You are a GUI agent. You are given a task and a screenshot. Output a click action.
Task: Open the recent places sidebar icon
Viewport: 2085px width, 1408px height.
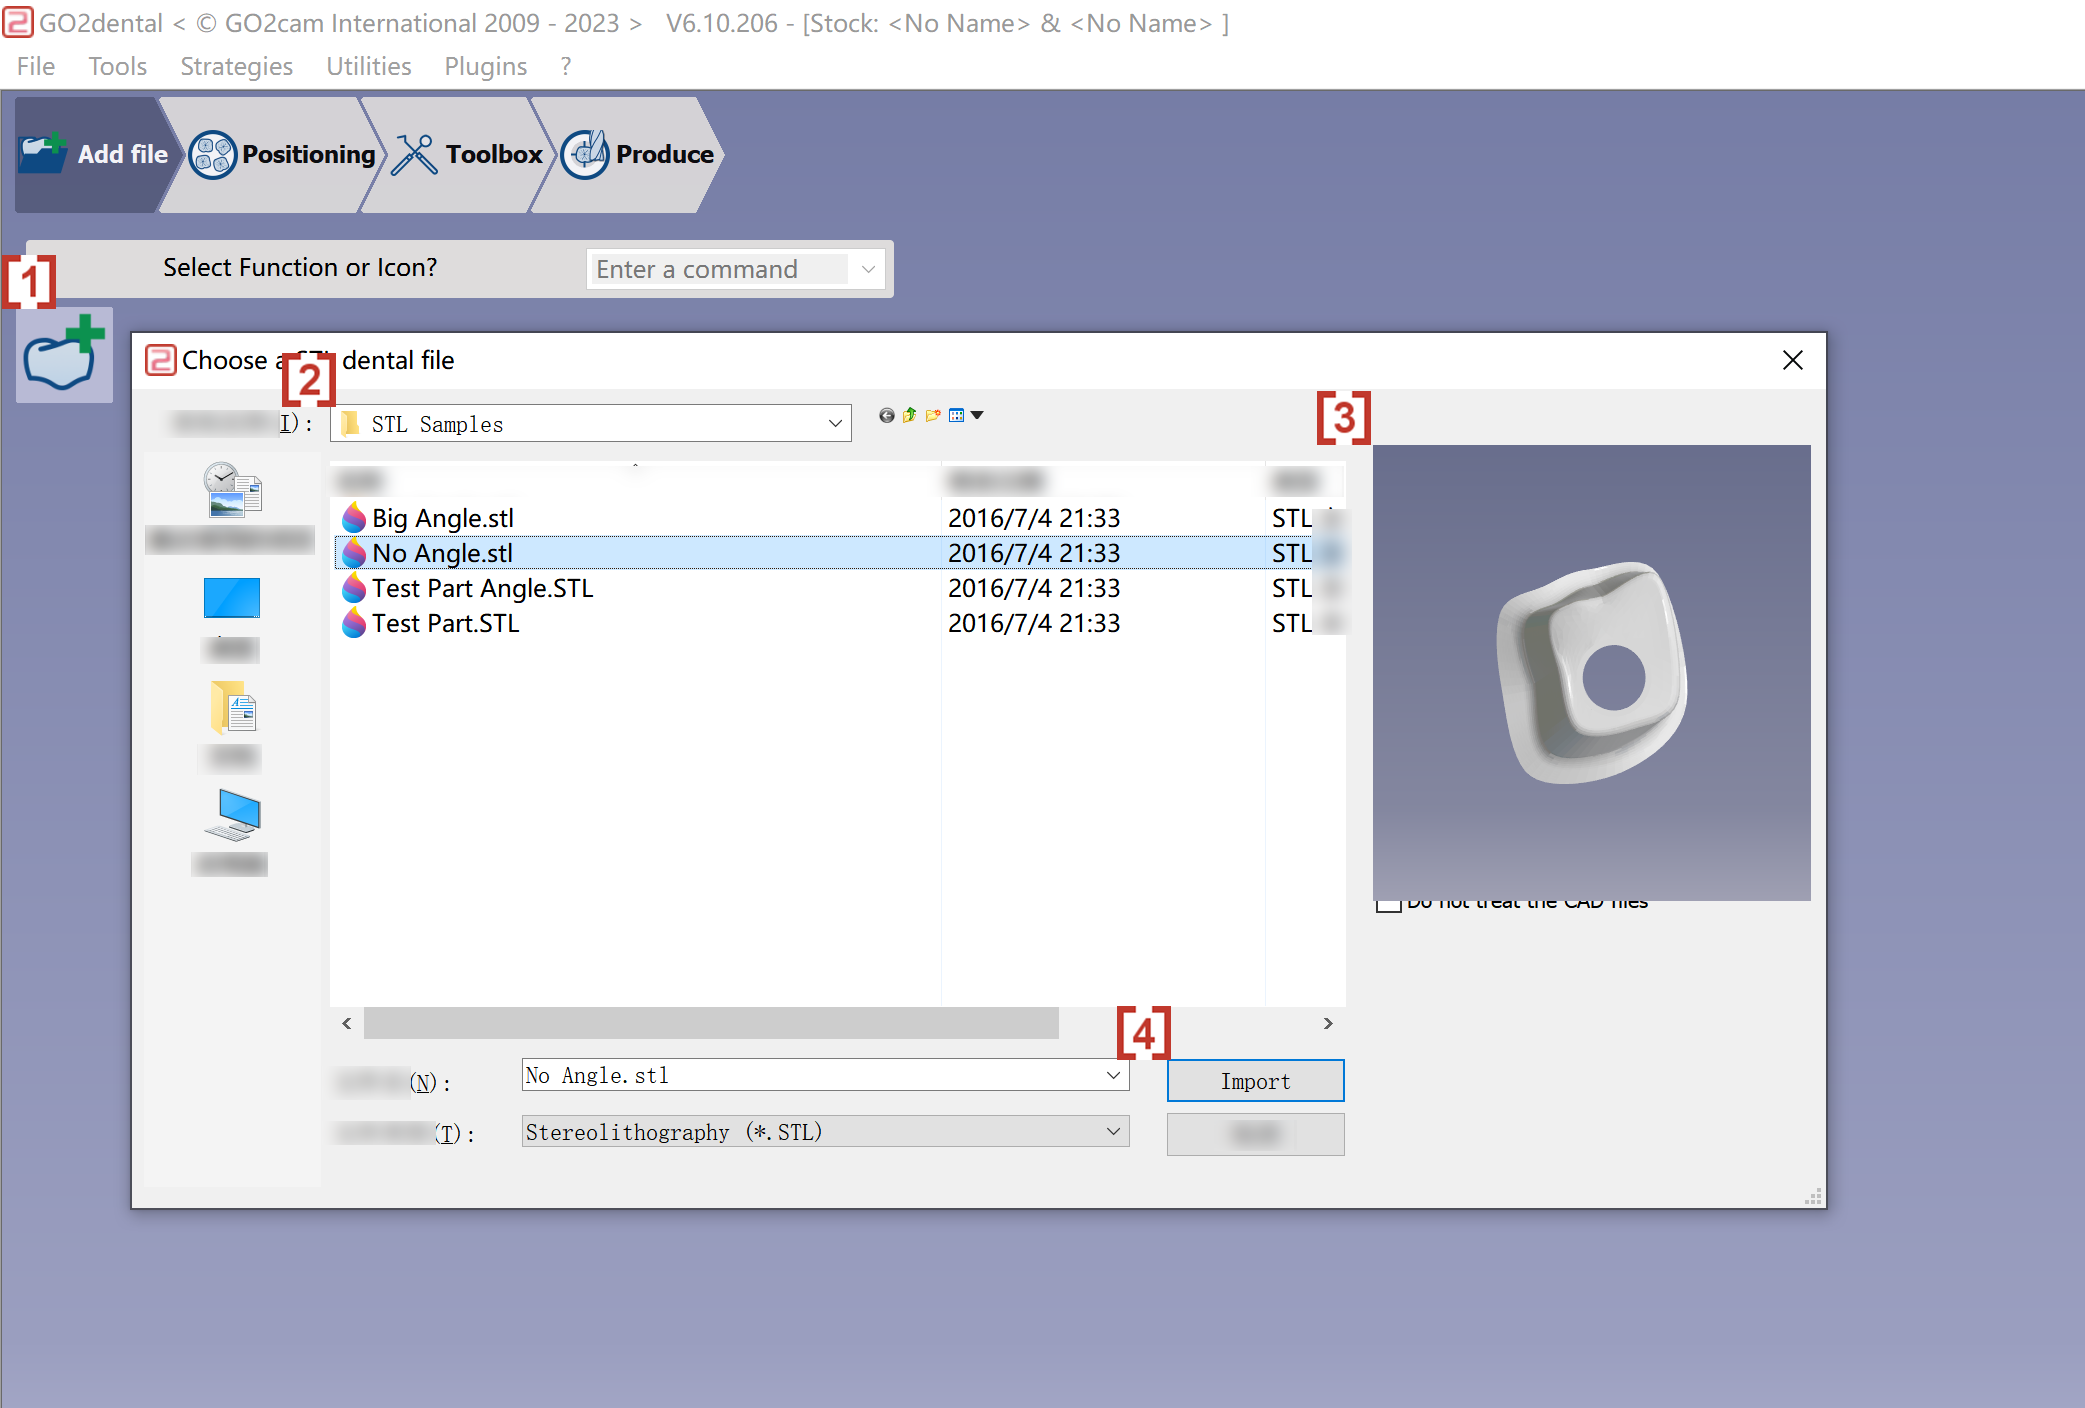click(232, 490)
